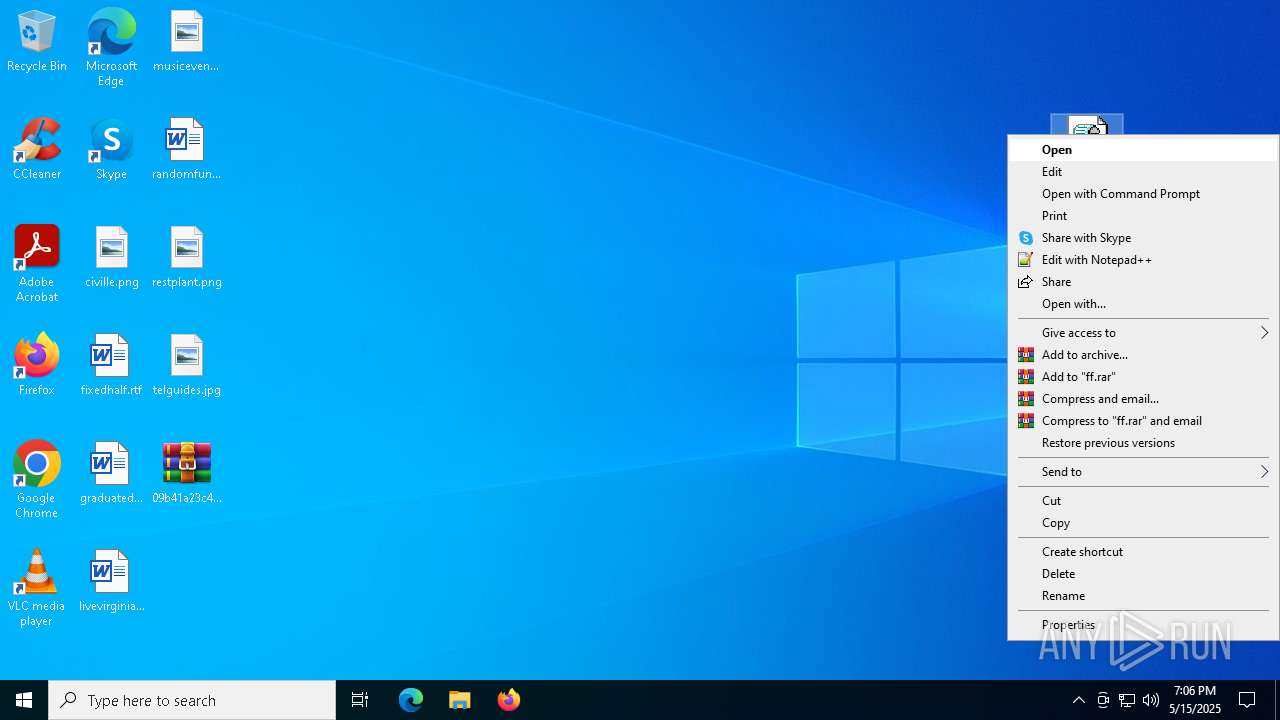Select the restplant.png file icon
This screenshot has height=720, width=1280.
coord(186,258)
